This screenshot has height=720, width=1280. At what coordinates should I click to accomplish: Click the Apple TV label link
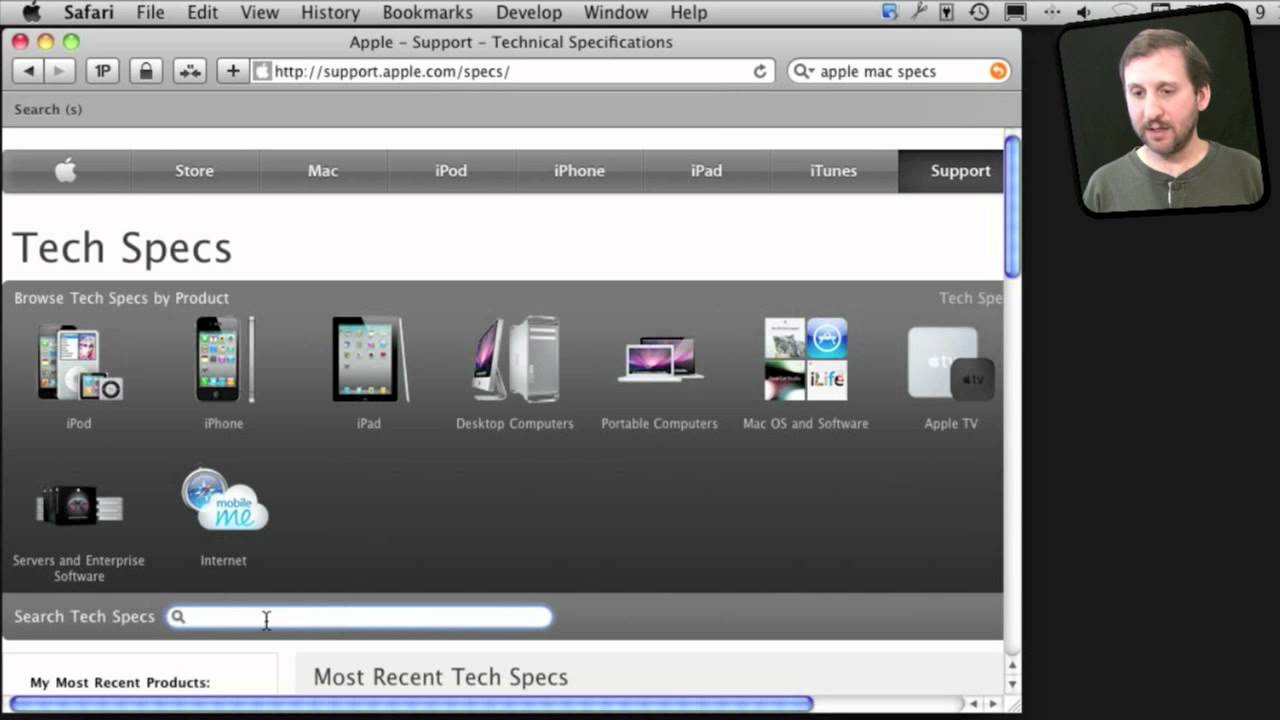click(x=951, y=424)
